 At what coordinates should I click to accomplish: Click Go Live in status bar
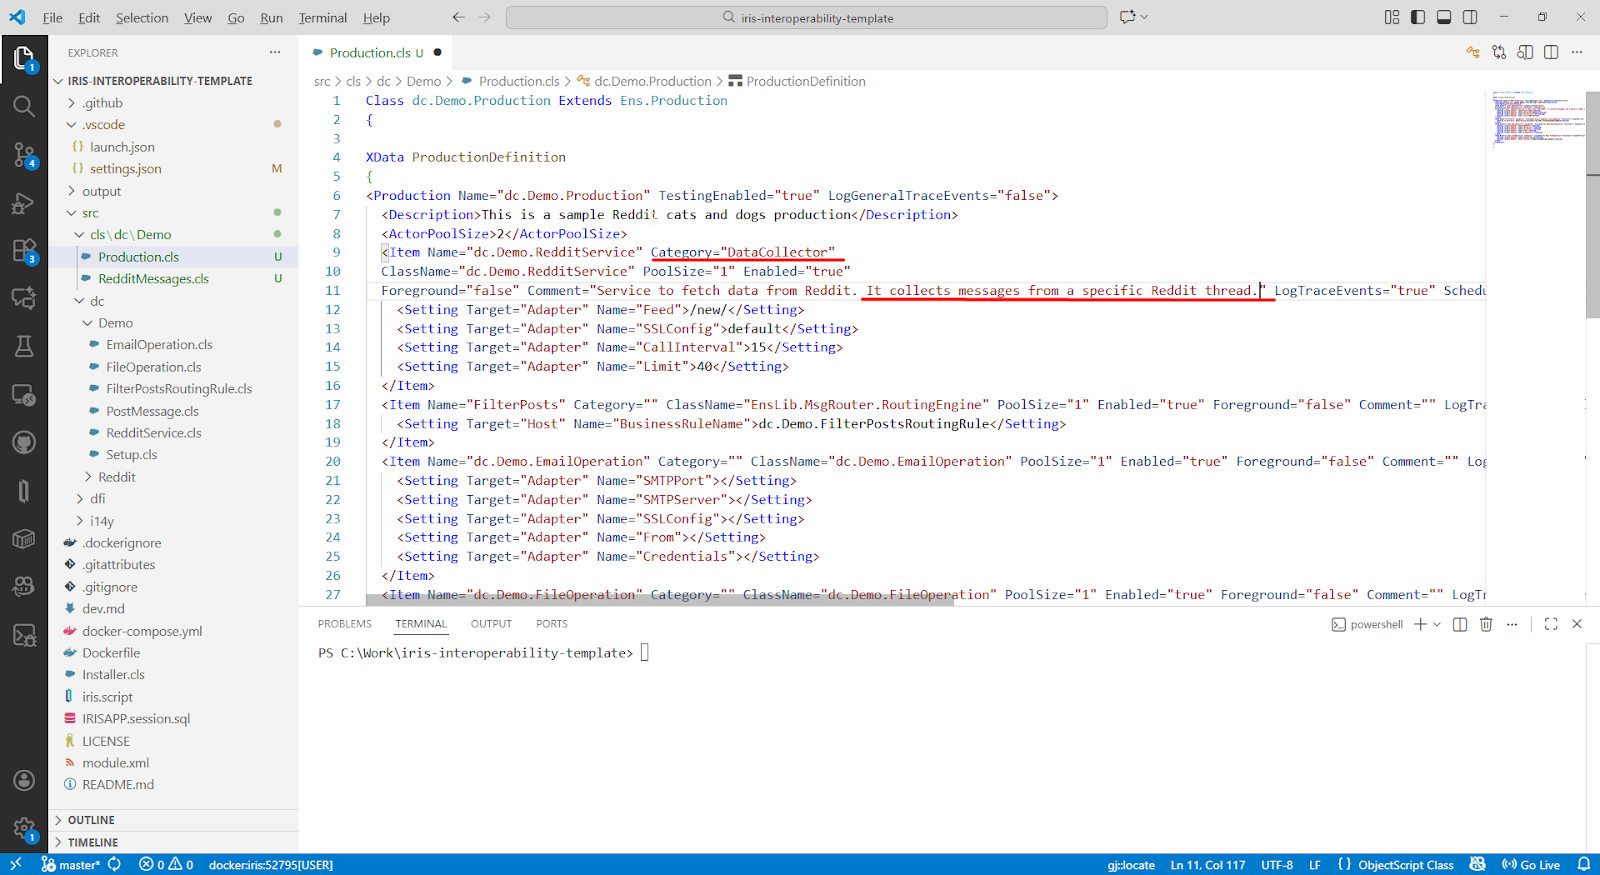pos(1531,865)
